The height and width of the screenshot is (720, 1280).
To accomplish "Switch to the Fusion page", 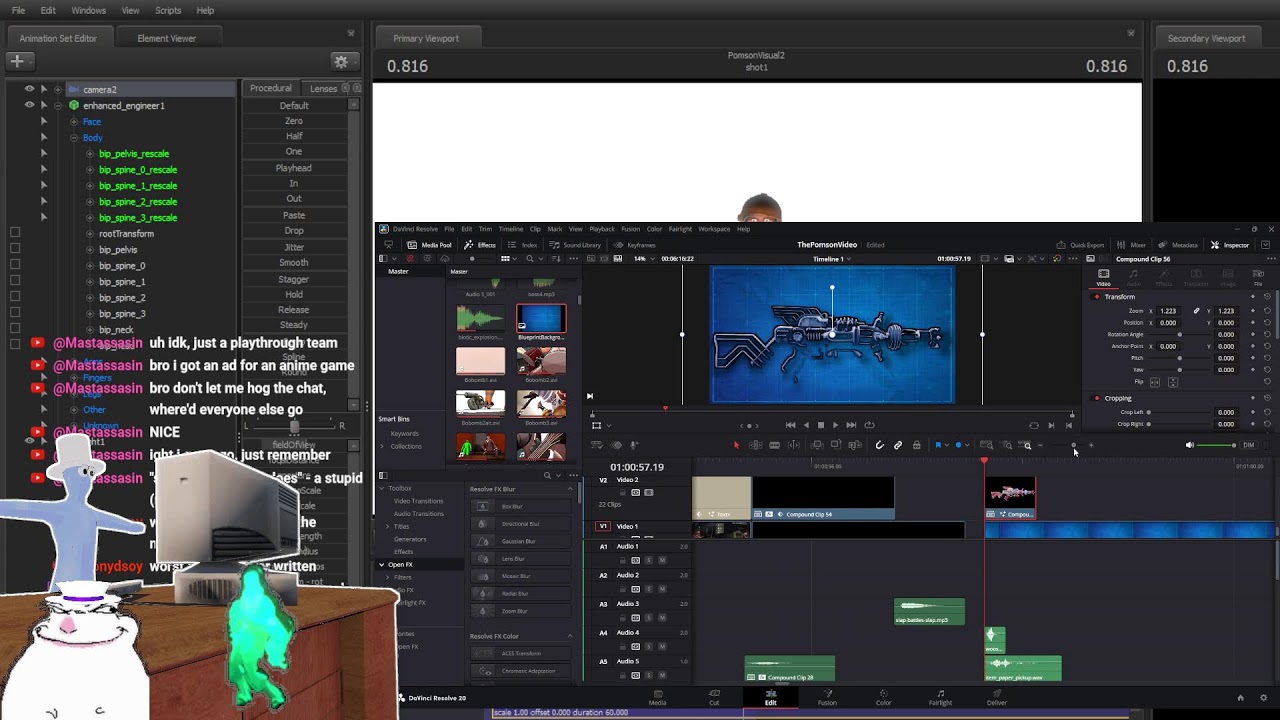I will (x=827, y=697).
